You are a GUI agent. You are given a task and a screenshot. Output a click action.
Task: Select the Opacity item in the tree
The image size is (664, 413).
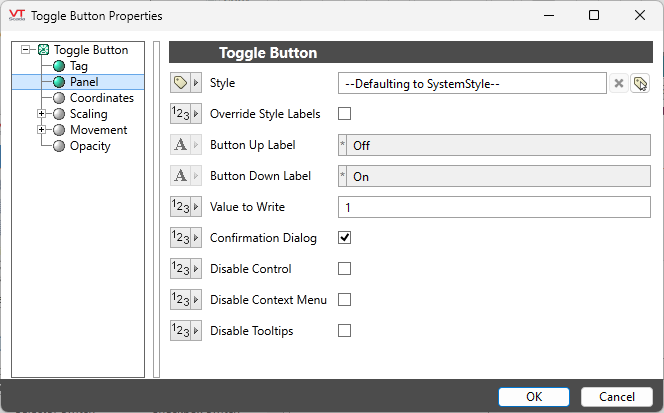point(90,146)
